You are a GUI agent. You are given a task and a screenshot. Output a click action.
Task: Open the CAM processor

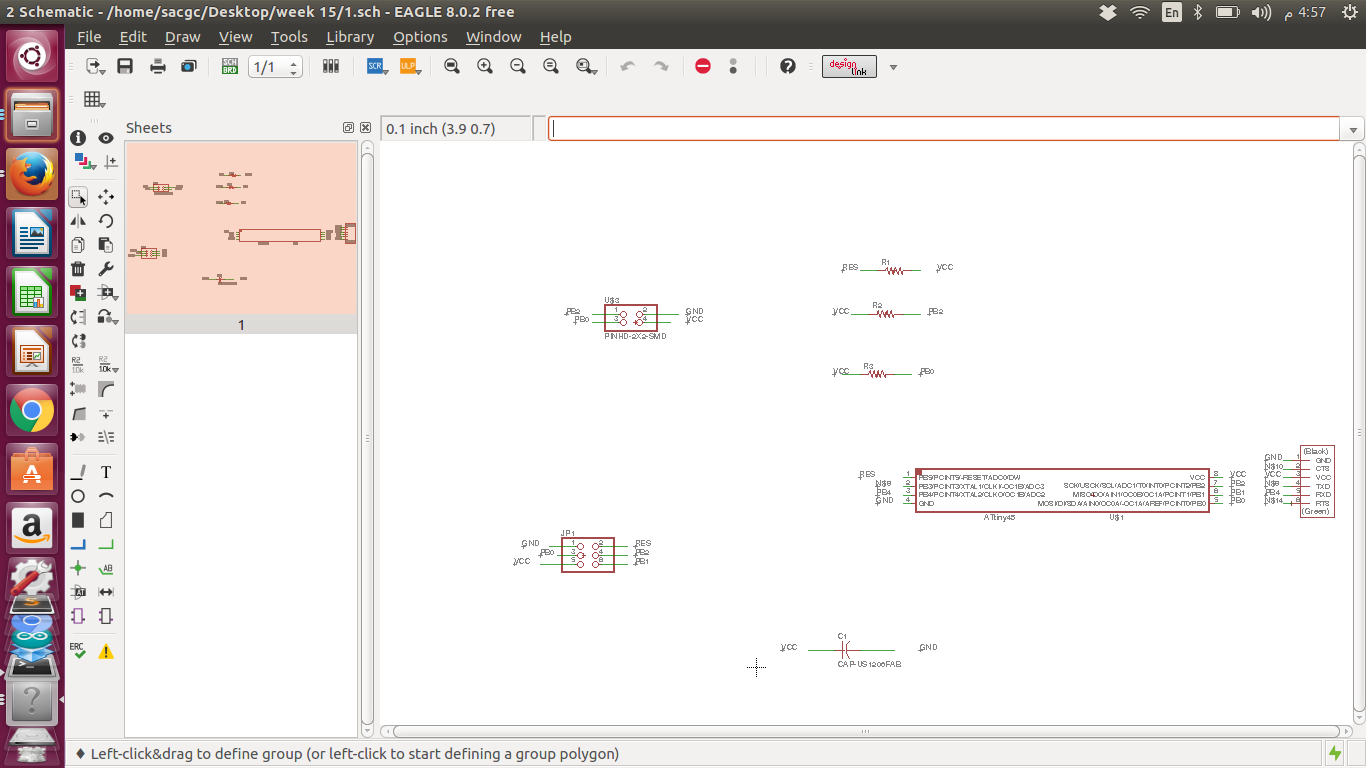[x=189, y=66]
